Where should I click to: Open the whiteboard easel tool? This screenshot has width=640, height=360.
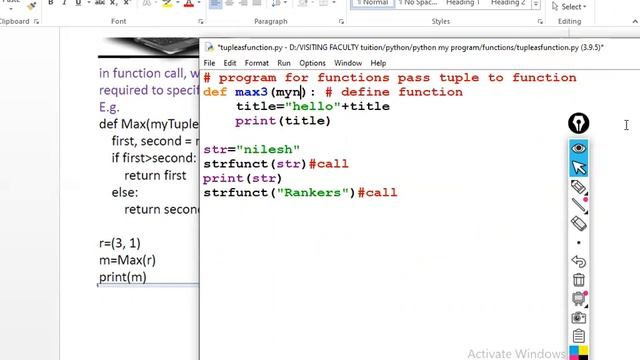pyautogui.click(x=578, y=299)
